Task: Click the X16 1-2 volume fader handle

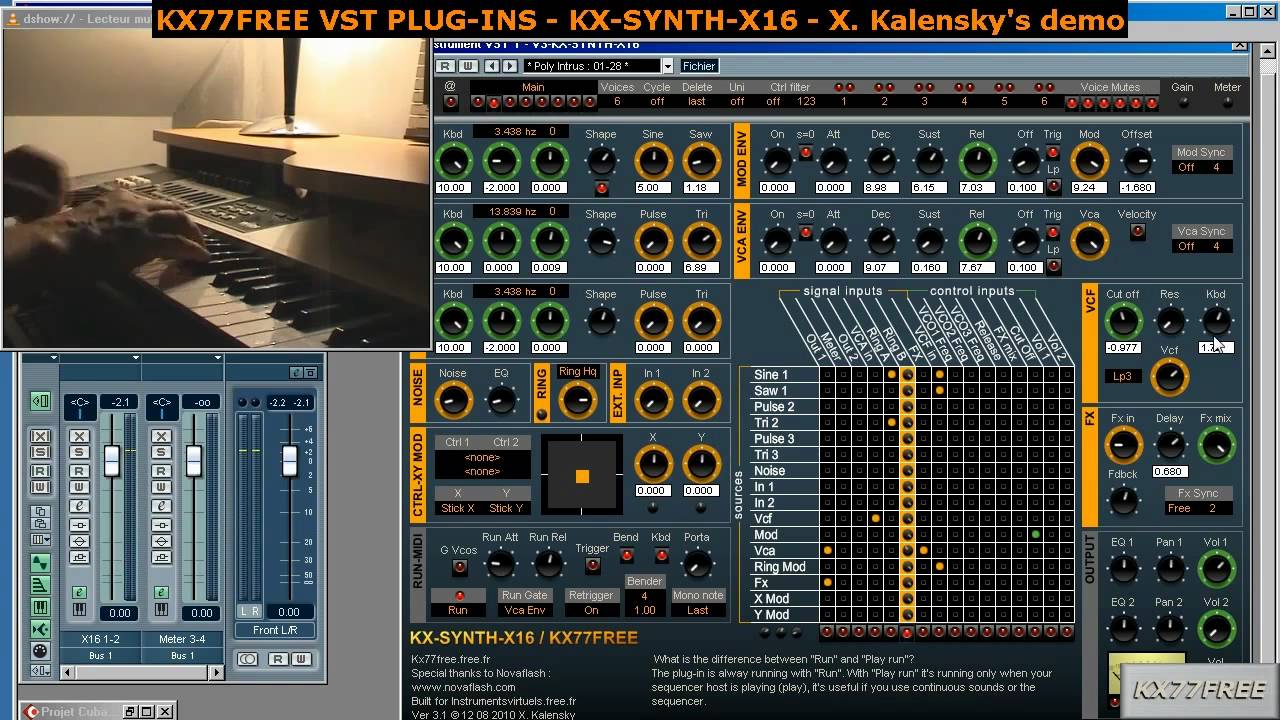Action: 112,461
